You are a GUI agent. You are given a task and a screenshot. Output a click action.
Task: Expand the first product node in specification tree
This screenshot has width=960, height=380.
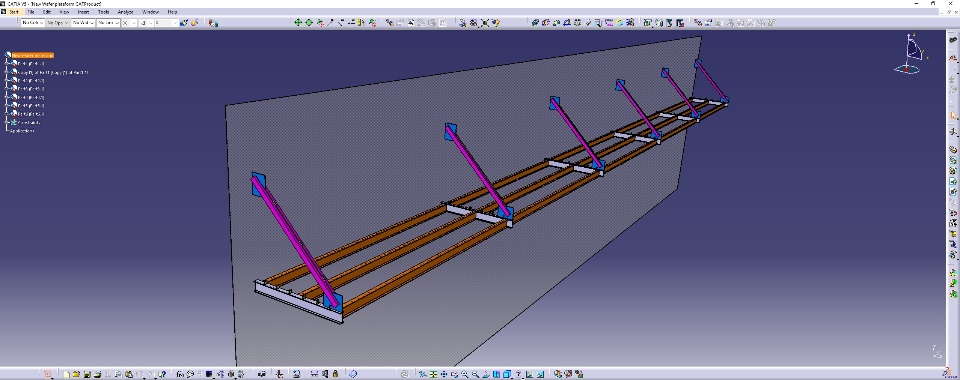coord(7,63)
